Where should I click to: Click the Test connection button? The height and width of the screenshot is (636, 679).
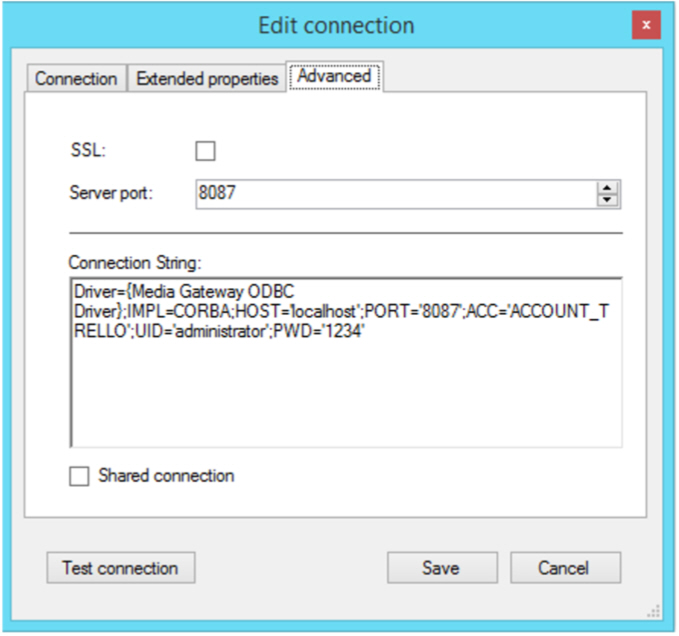click(x=121, y=568)
